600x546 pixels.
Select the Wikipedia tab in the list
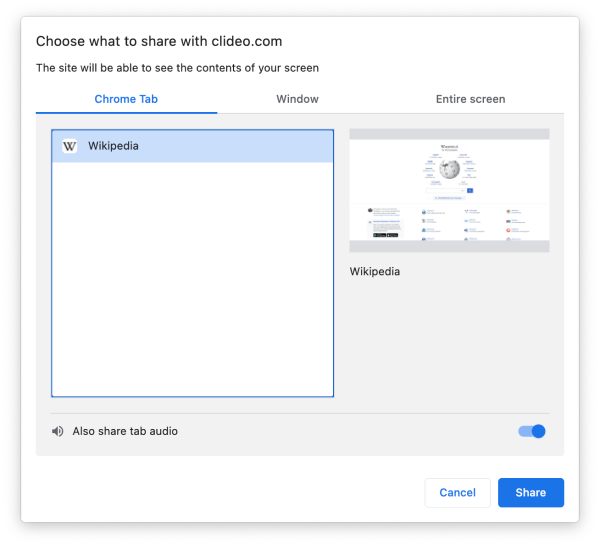[x=192, y=146]
